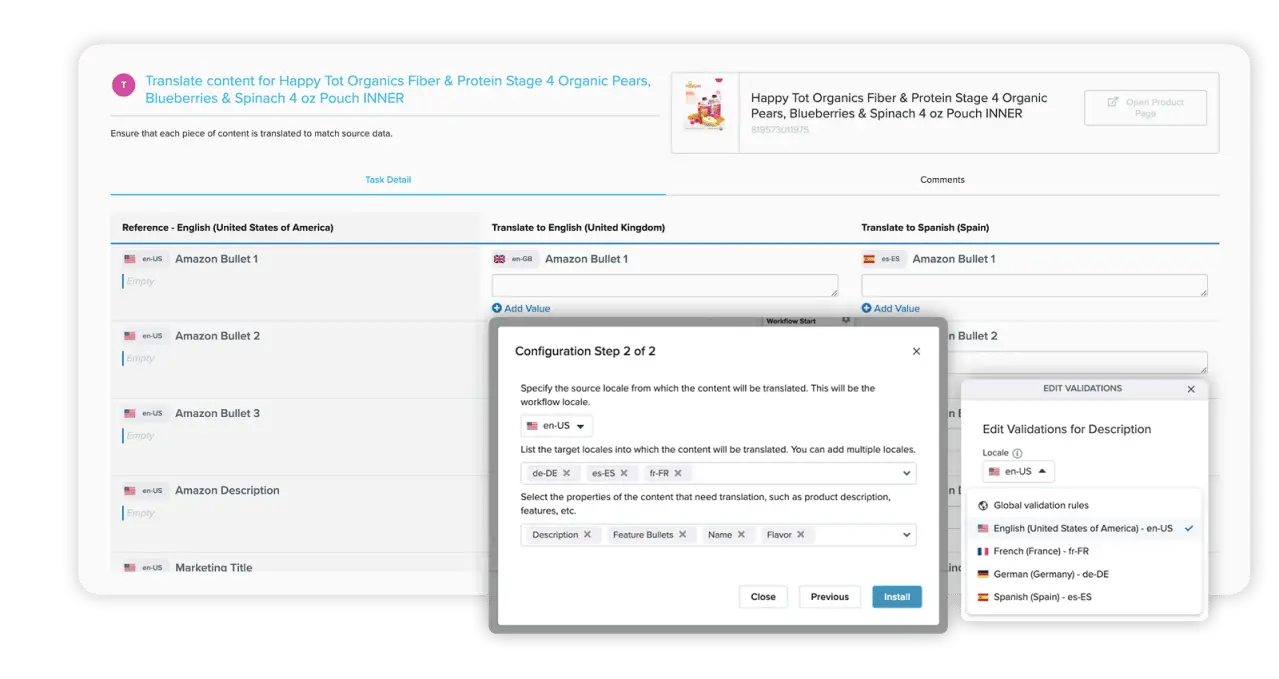Click the Workflow Start label behind the dialog
The image size is (1279, 679).
pyautogui.click(x=790, y=321)
